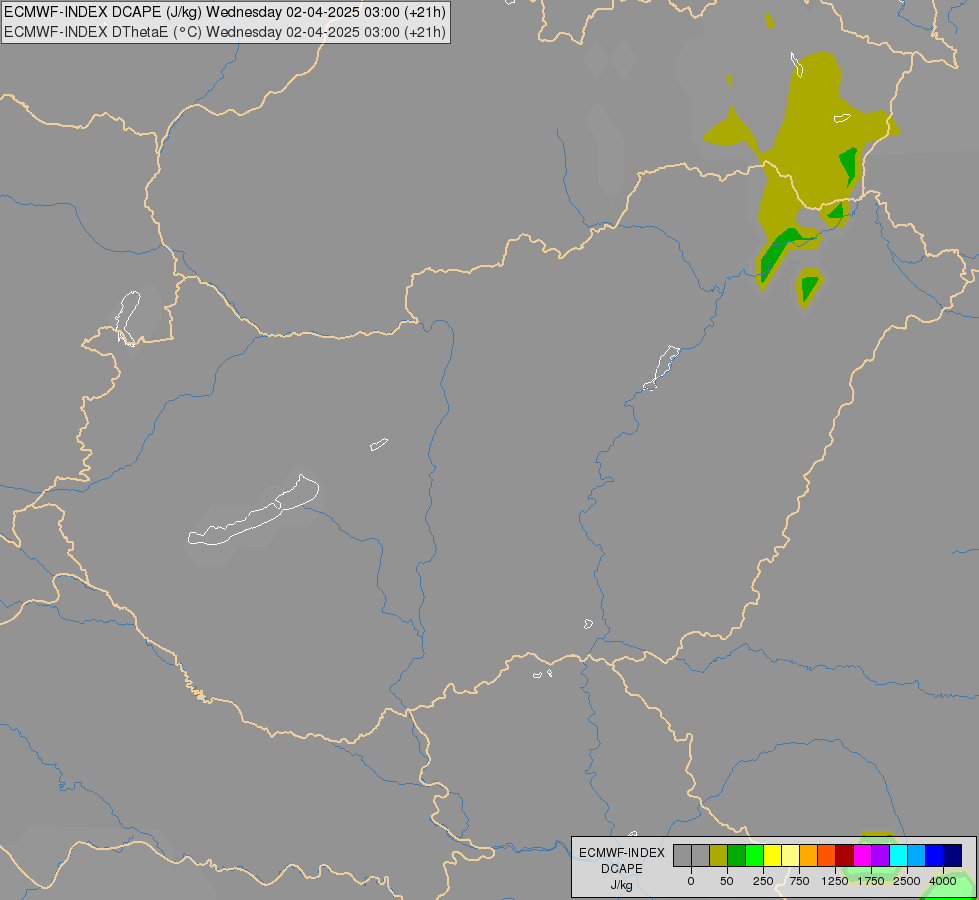Image resolution: width=979 pixels, height=900 pixels.
Task: Click the magenta 1750 J/kg swatch
Action: 863,855
